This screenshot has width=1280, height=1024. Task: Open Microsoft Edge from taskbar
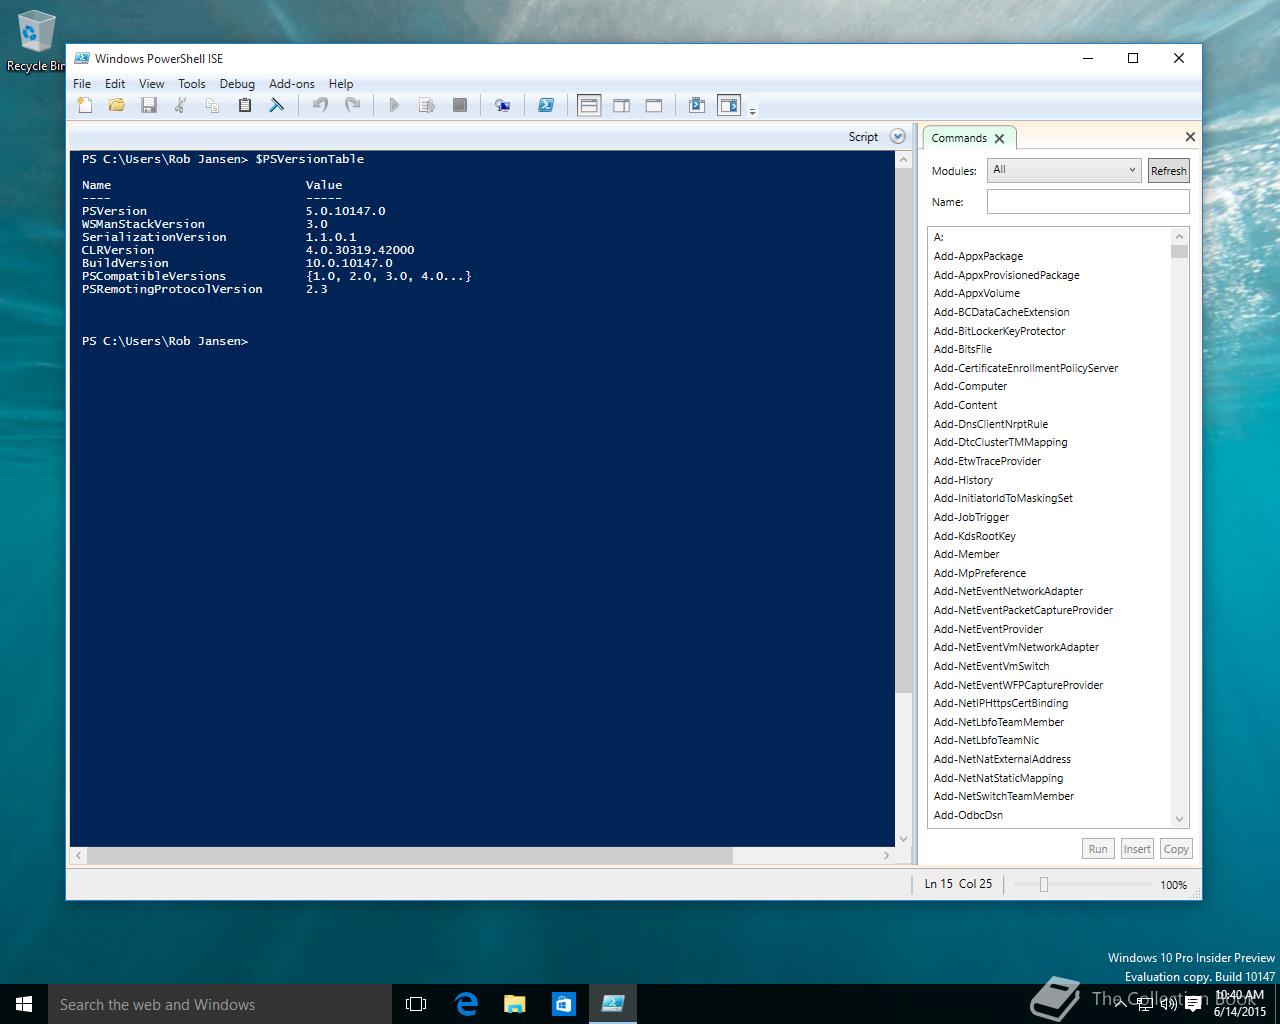point(466,1004)
